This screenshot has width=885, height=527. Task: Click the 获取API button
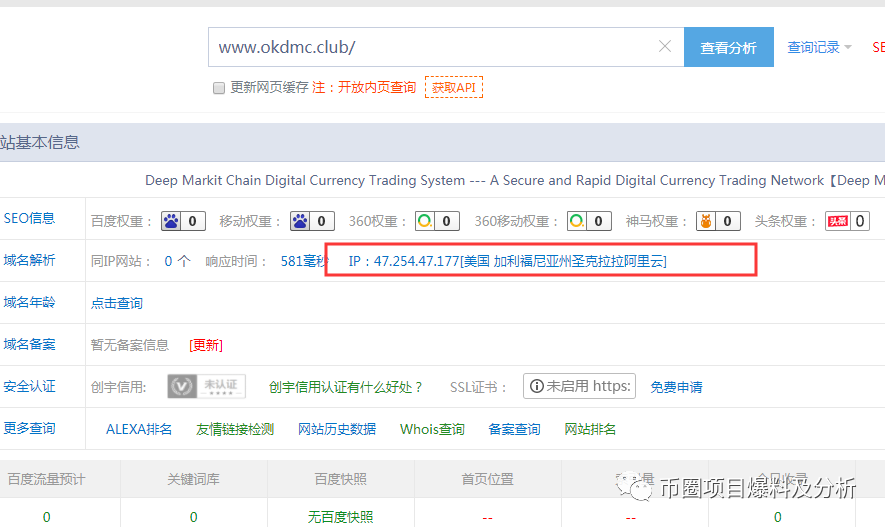(x=454, y=87)
